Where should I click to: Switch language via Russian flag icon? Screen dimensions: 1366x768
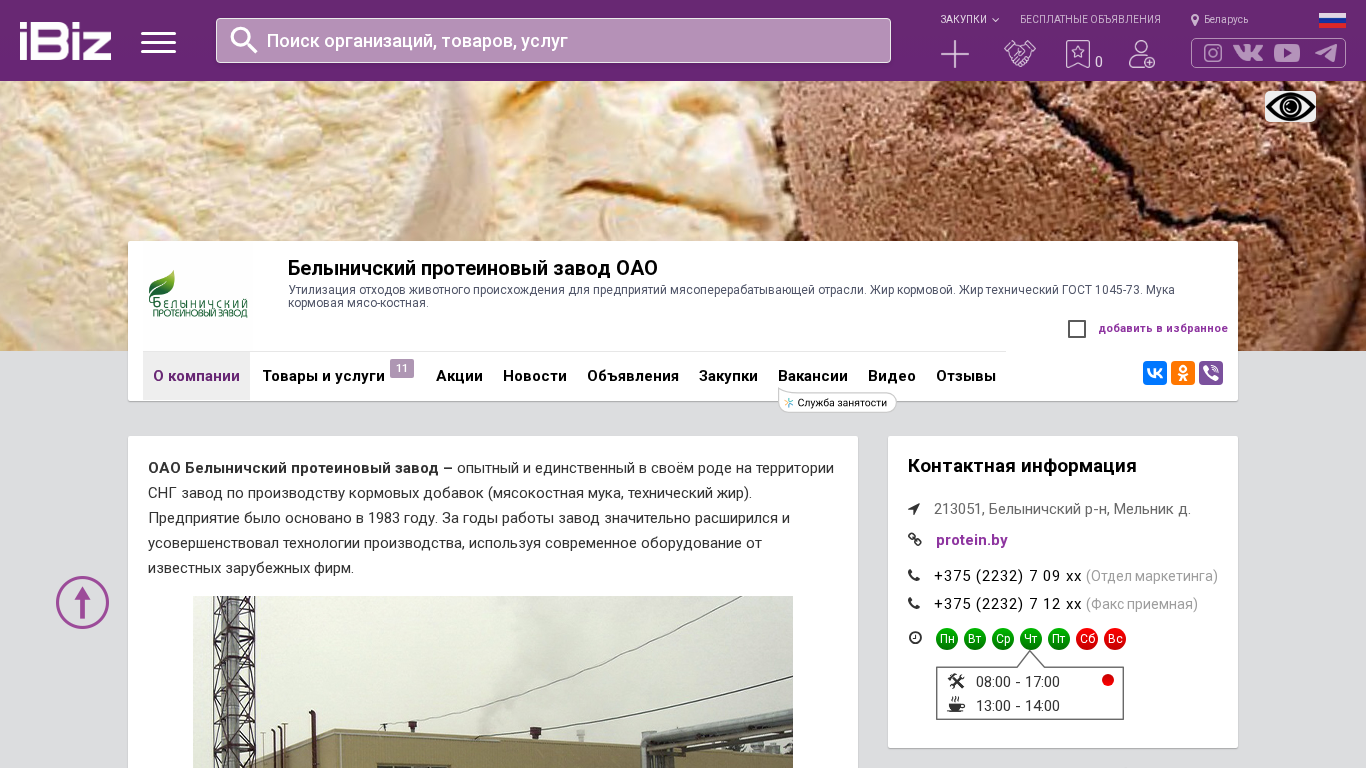tap(1332, 20)
